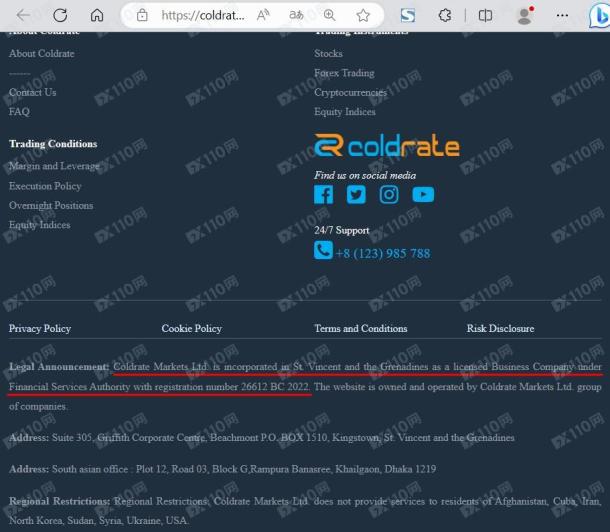This screenshot has height=532, width=610.
Task: Open the Contact Us link
Action: [33, 93]
